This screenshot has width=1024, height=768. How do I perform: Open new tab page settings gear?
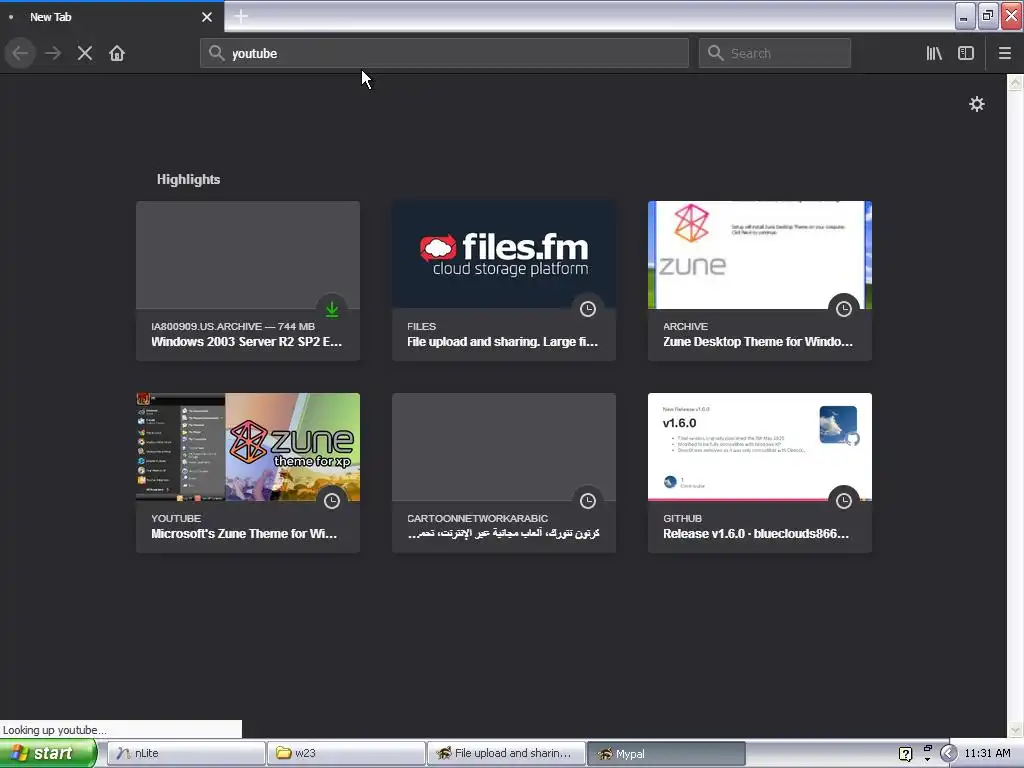pyautogui.click(x=976, y=104)
